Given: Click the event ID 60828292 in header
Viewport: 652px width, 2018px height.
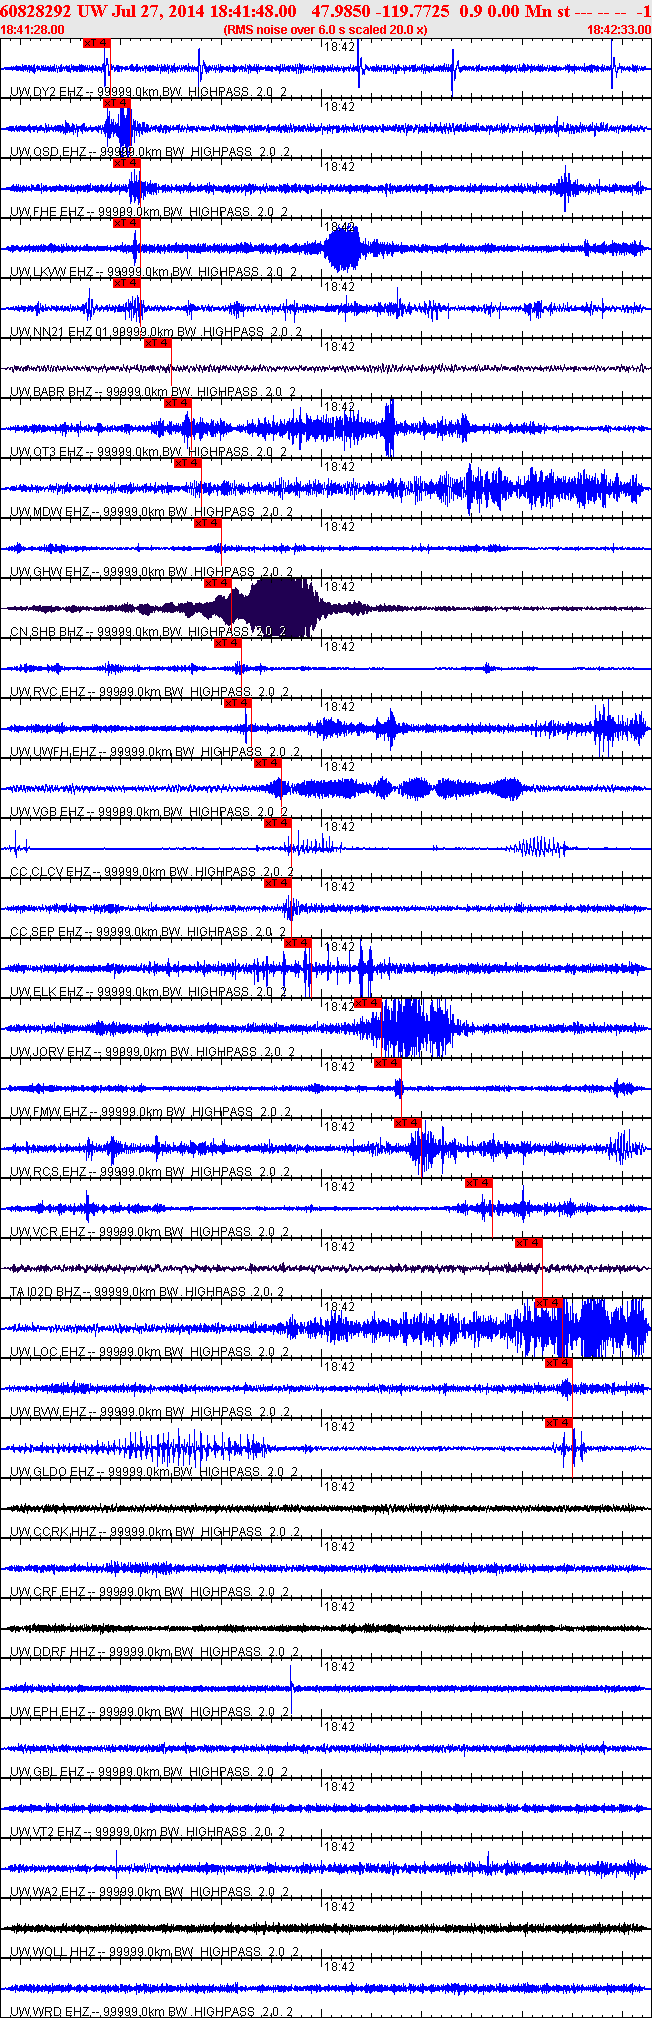Looking at the screenshot, I should tap(36, 11).
